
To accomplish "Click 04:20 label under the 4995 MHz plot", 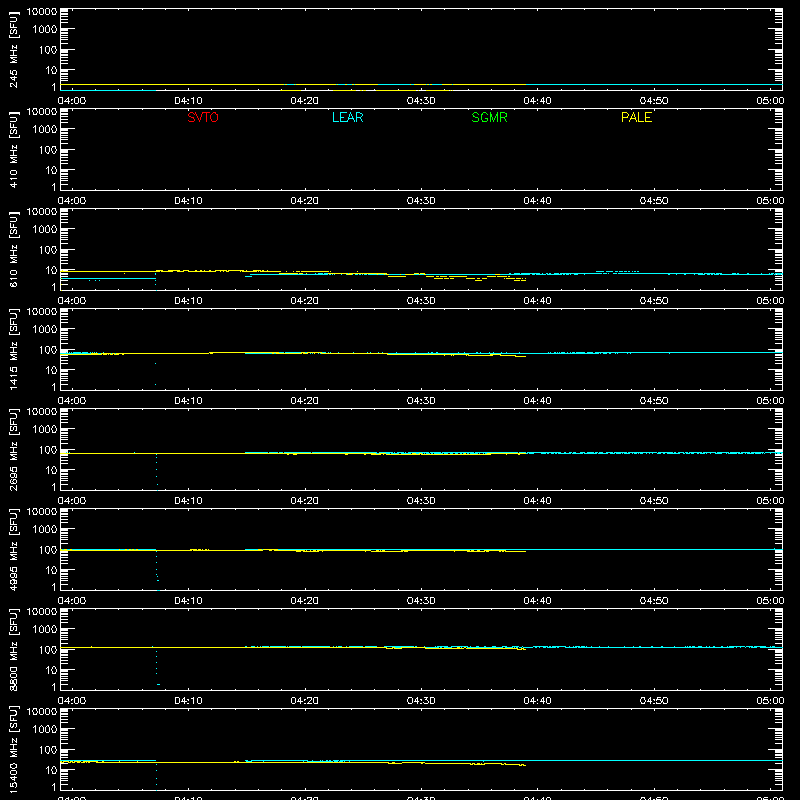I will point(305,601).
